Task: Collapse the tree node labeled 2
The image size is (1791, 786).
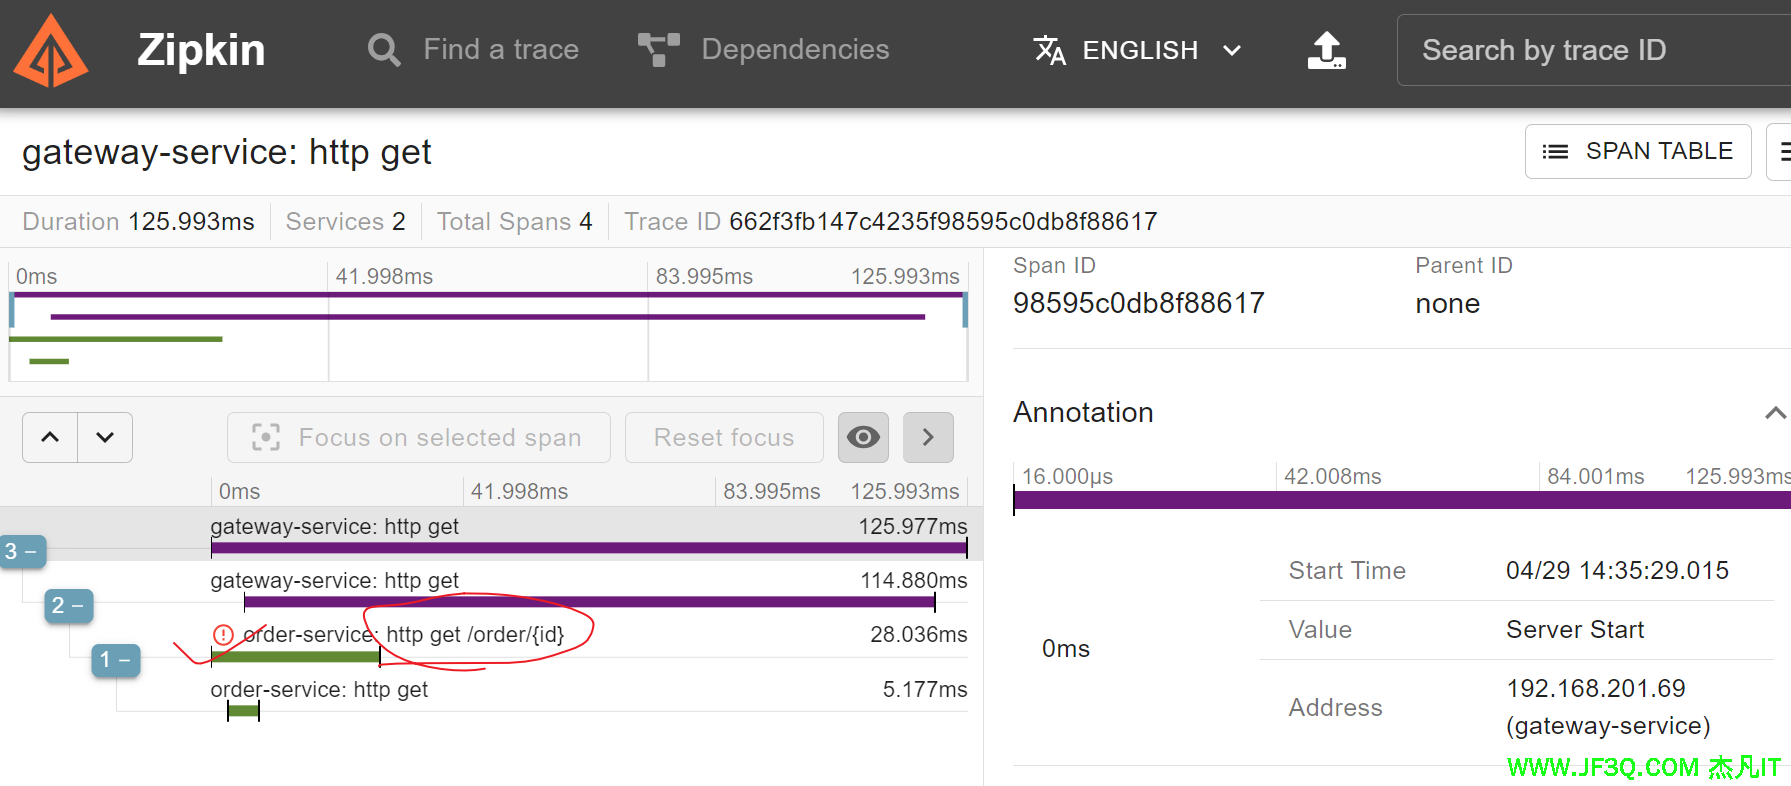Action: pos(68,606)
